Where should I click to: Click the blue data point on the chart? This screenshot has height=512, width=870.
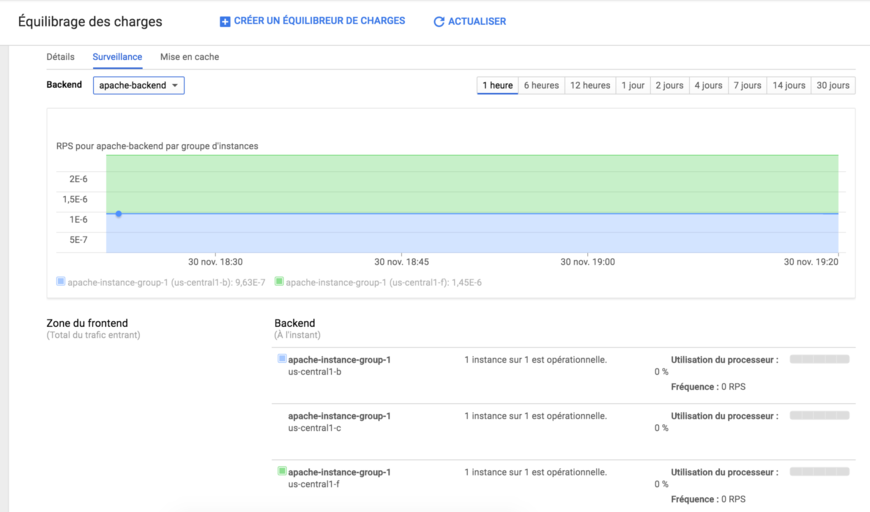tap(119, 214)
